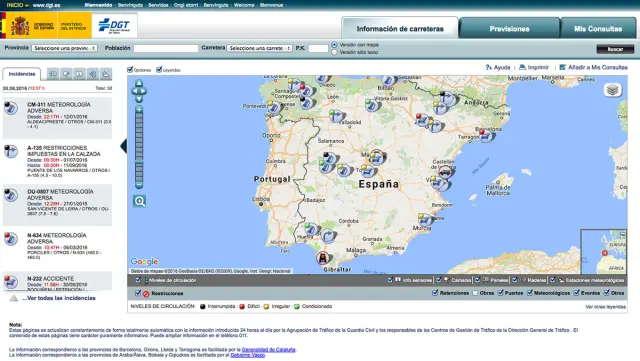This screenshot has width=640, height=361.
Task: Pan the map up with arrow
Action: tap(139, 83)
